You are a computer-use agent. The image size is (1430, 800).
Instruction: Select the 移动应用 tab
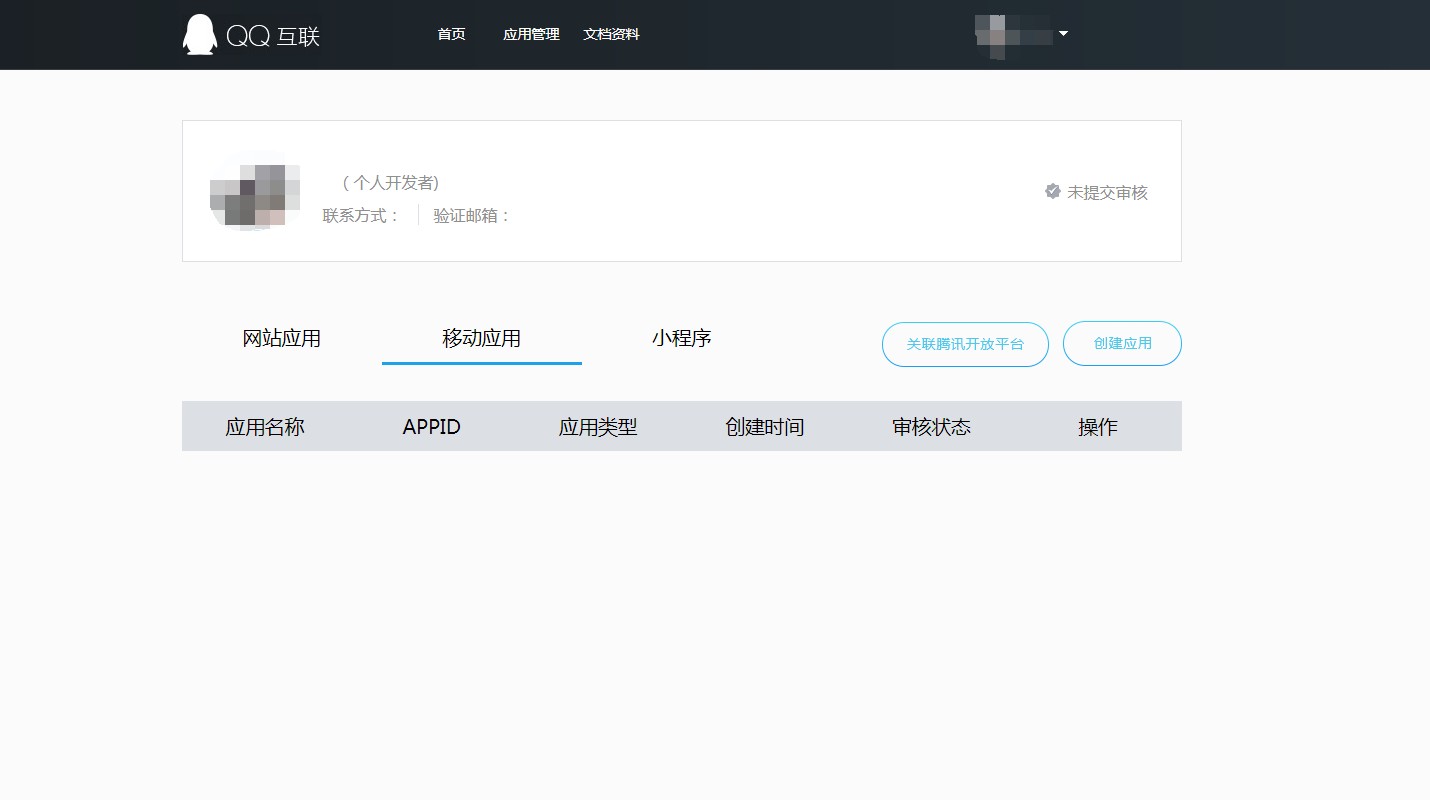point(482,338)
